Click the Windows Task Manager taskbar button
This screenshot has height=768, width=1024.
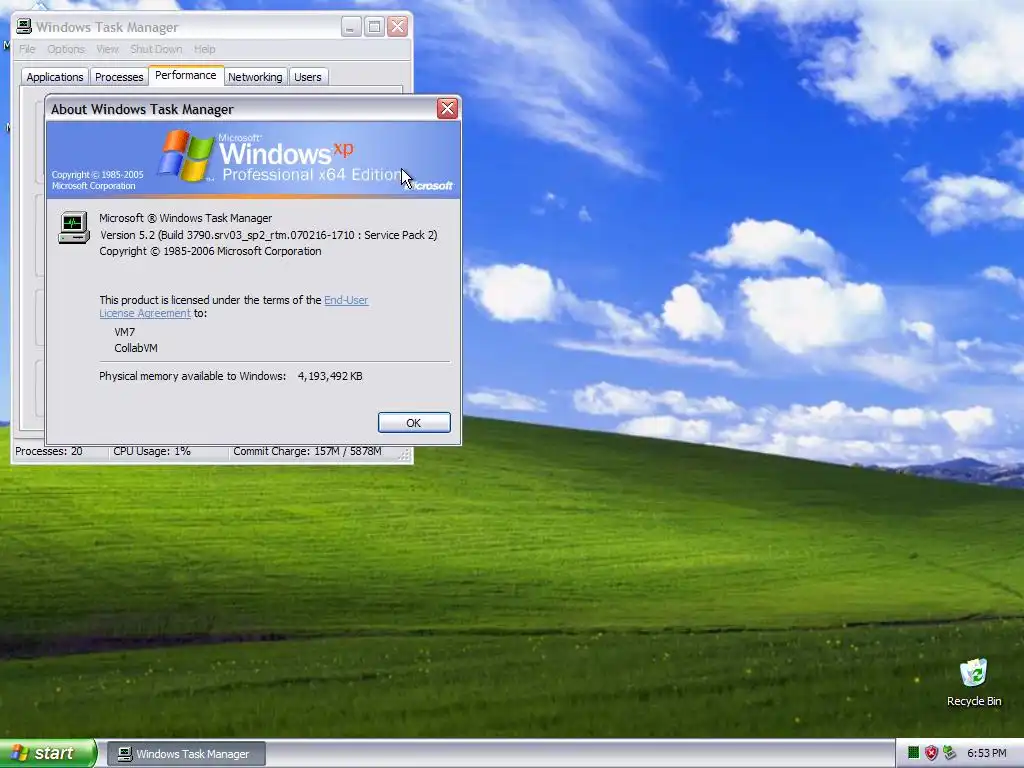pyautogui.click(x=186, y=754)
